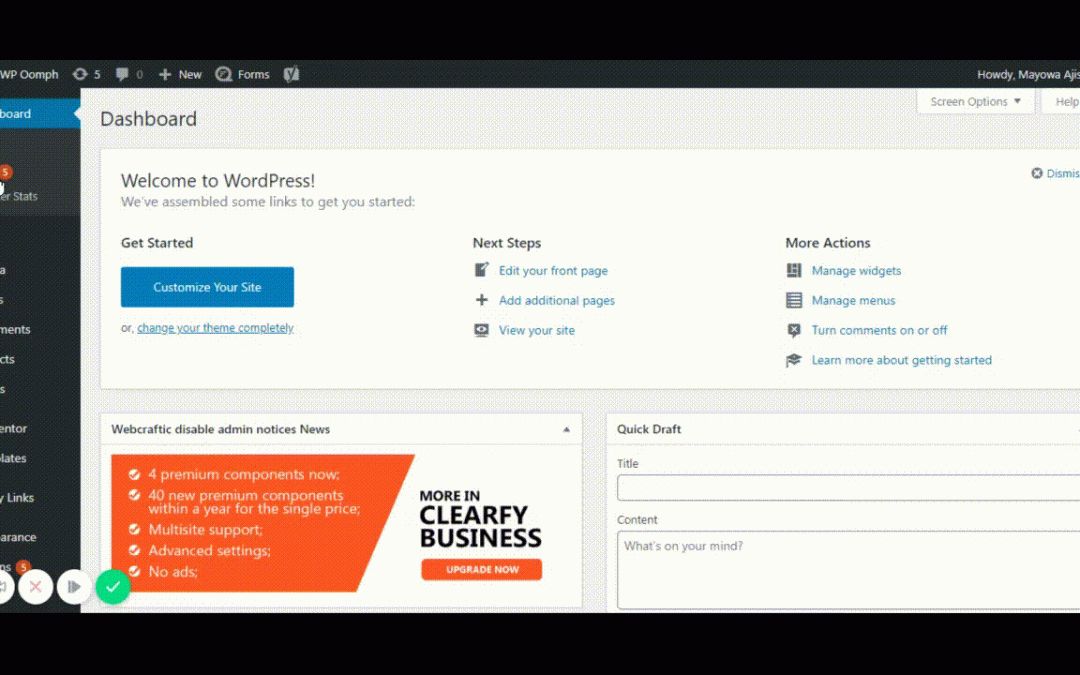The width and height of the screenshot is (1080, 675).
Task: Click the plus icon beside Add additional pages
Action: pyautogui.click(x=481, y=300)
